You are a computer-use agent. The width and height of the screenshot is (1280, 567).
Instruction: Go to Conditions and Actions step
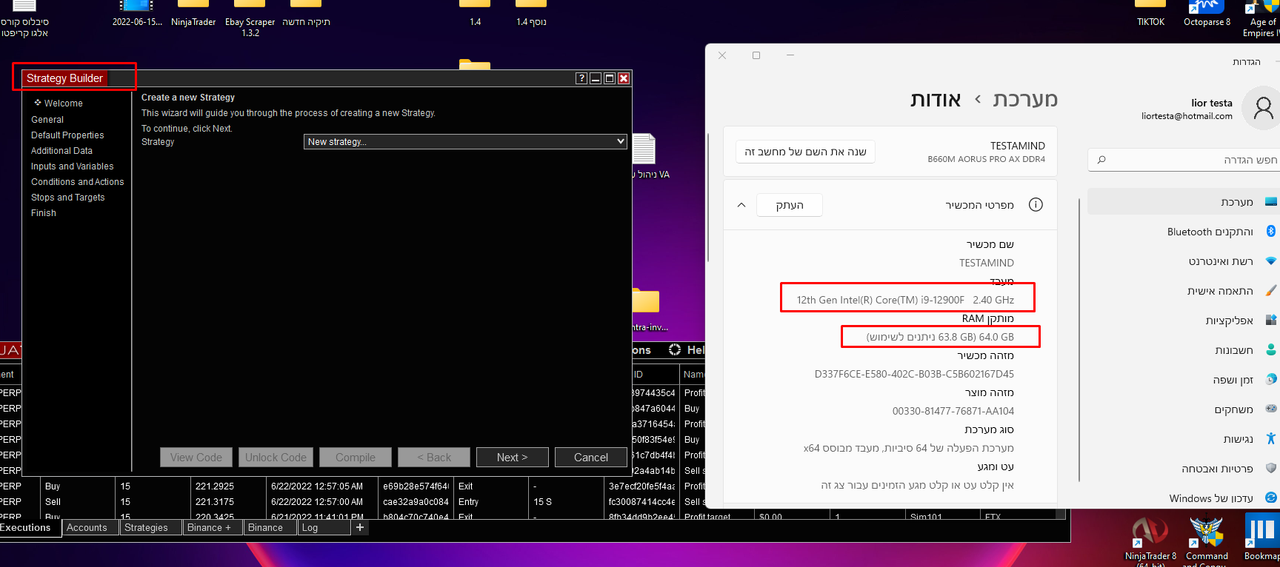[x=77, y=182]
